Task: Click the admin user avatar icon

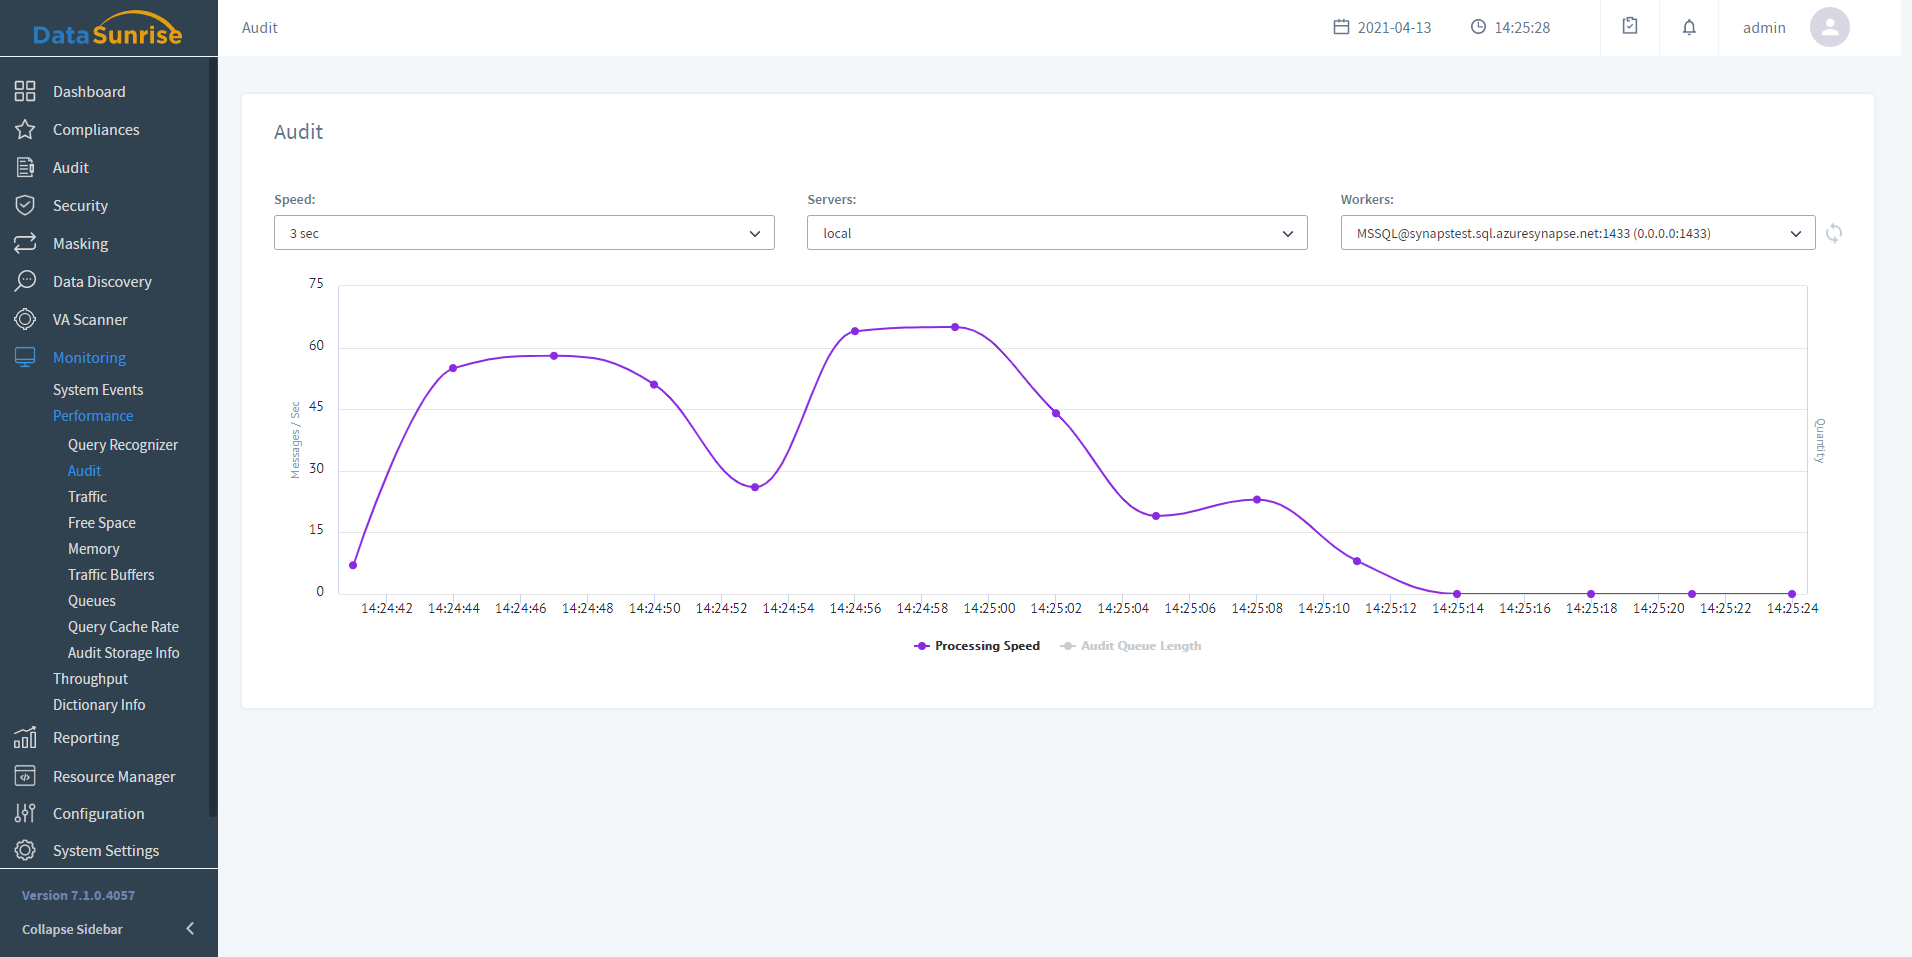Action: point(1829,28)
